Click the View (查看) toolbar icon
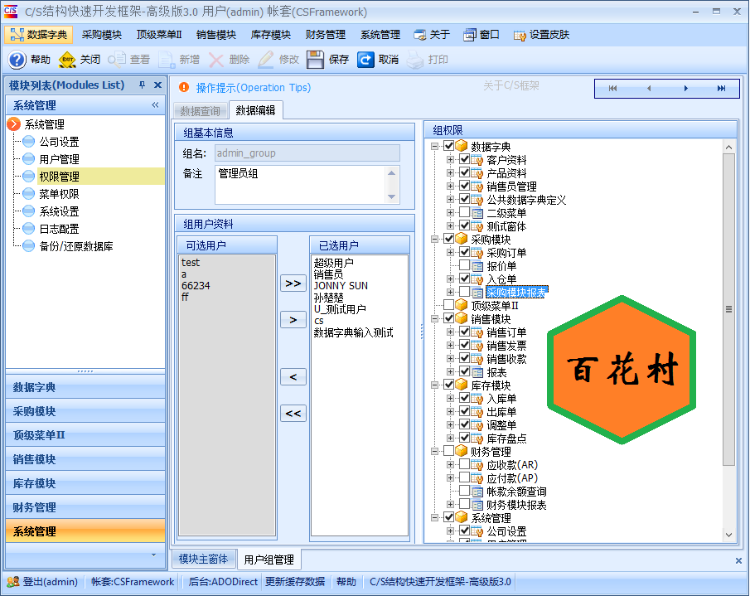 click(x=117, y=60)
